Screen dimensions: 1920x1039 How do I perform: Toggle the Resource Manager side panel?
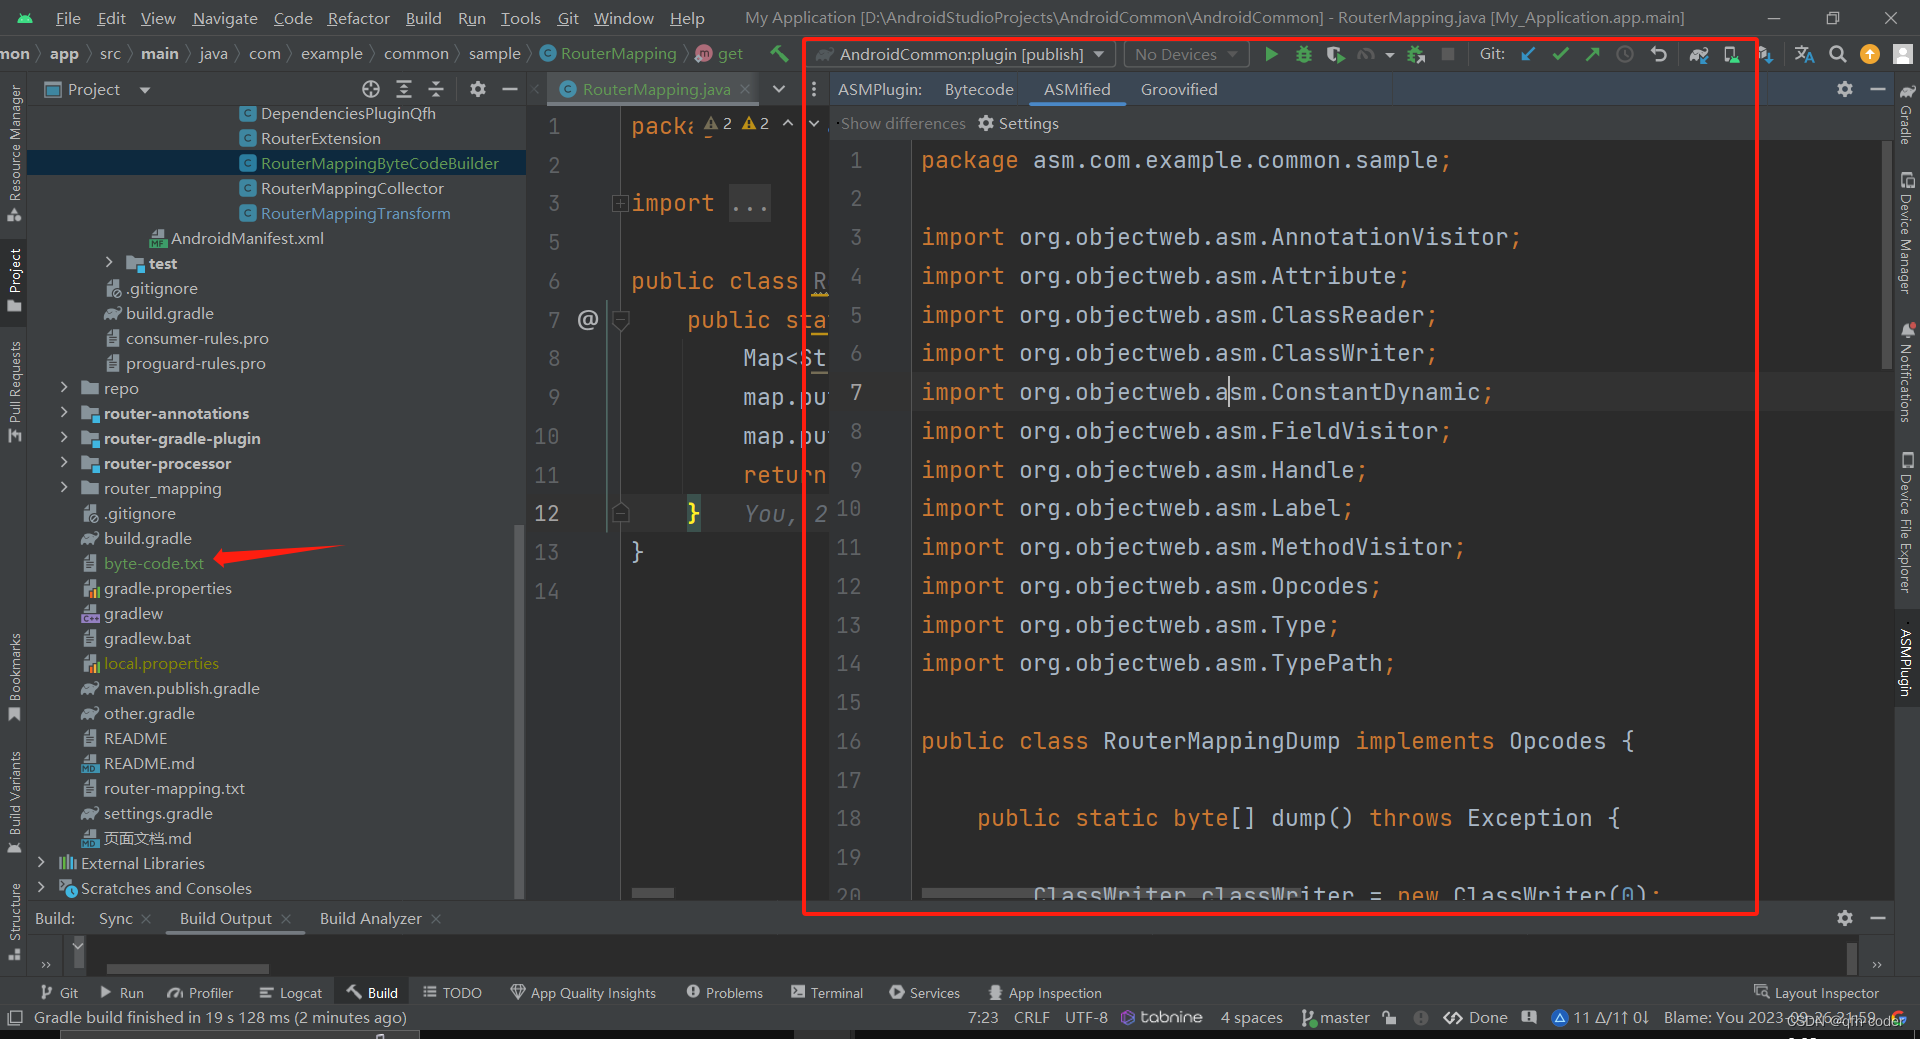pyautogui.click(x=14, y=153)
